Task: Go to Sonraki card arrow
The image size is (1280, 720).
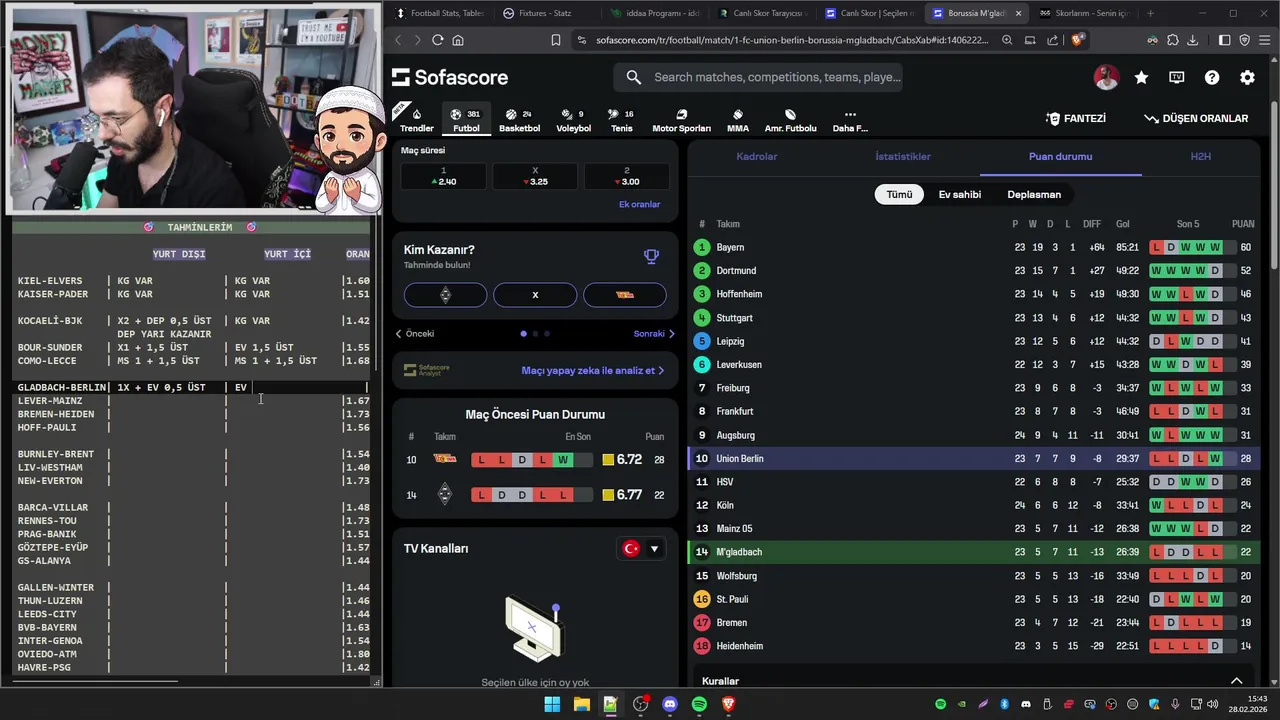Action: (654, 333)
